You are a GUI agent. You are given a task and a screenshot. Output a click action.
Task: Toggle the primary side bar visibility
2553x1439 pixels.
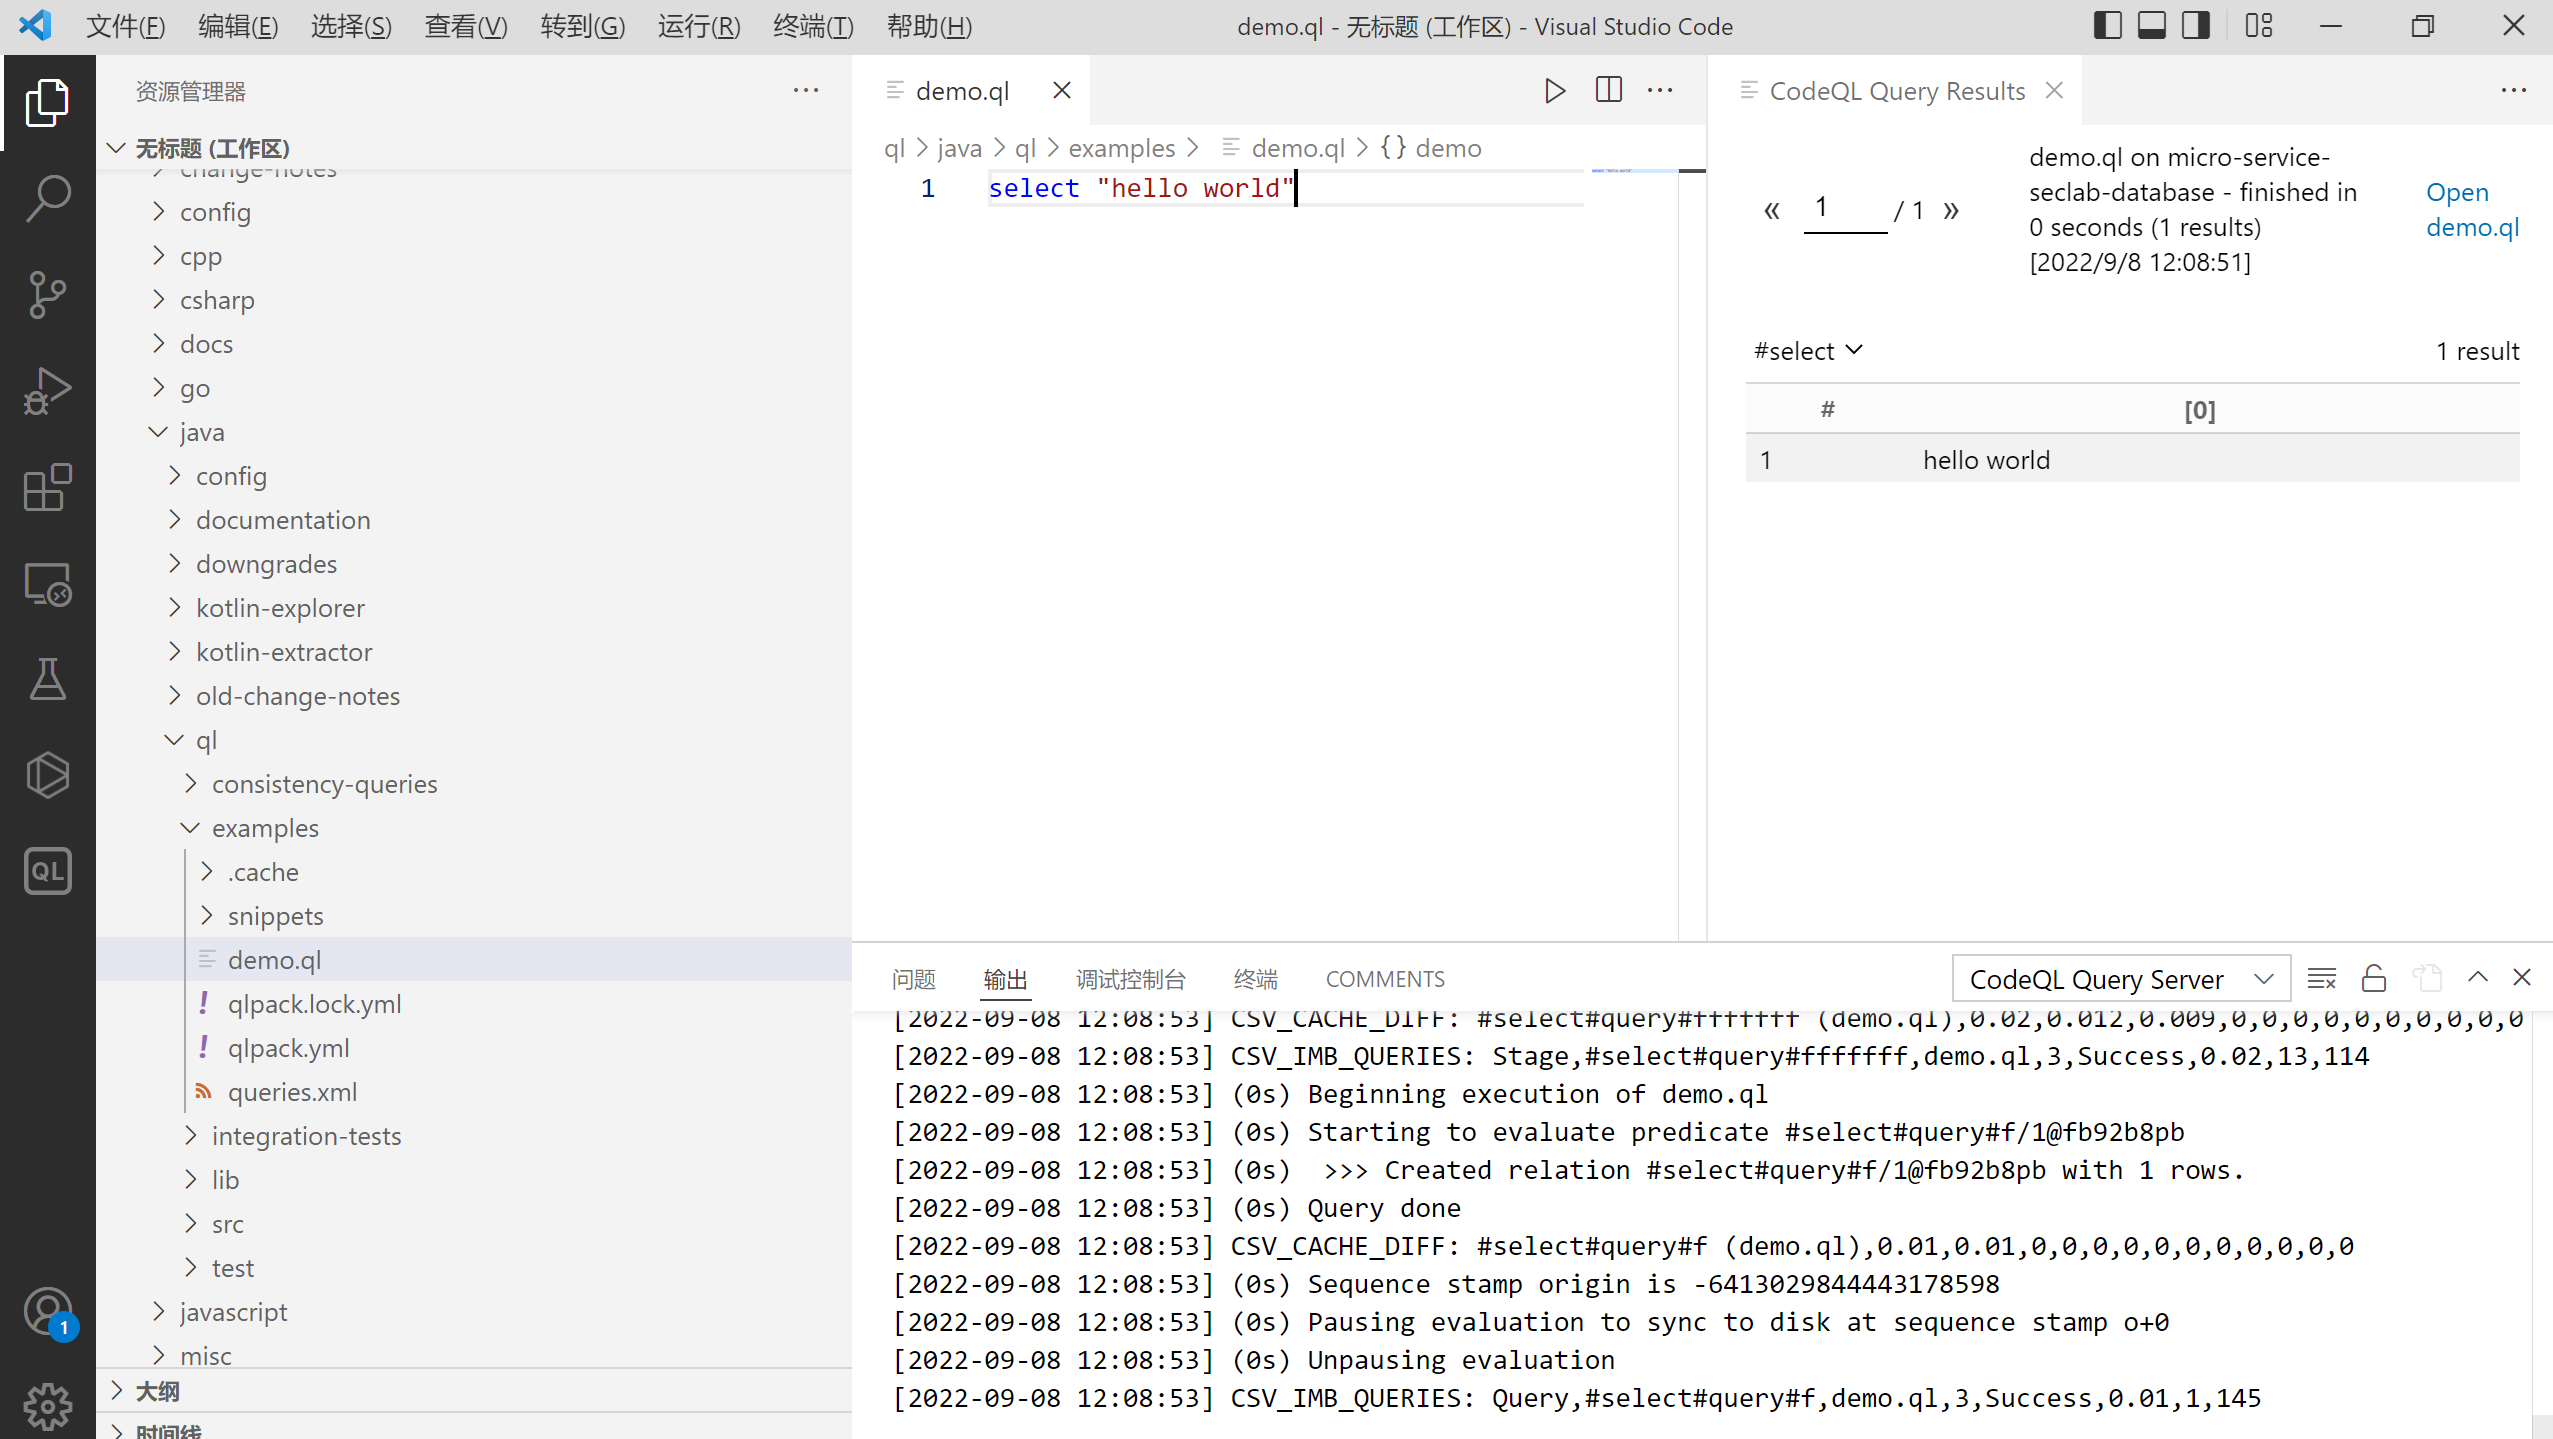[2107, 26]
